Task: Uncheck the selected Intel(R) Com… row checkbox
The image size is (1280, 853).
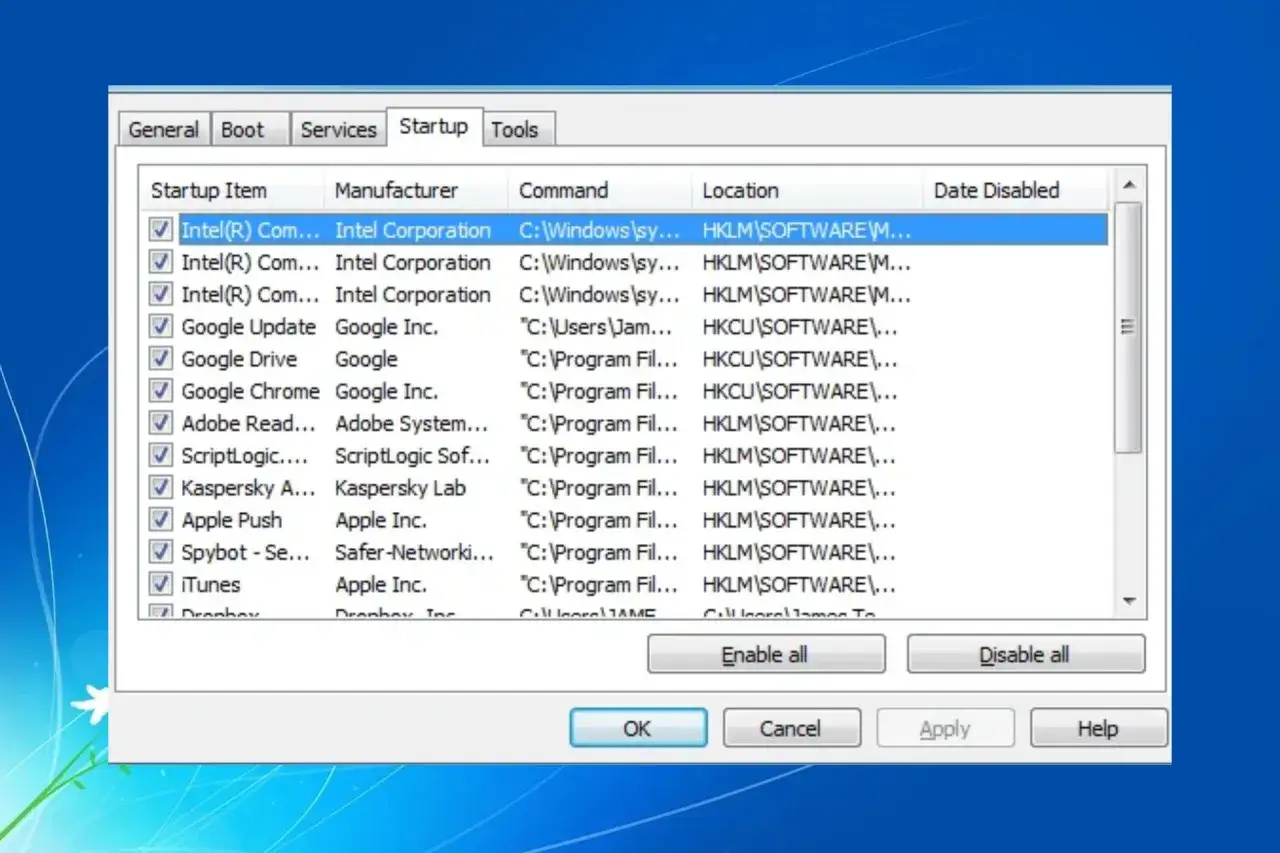Action: (161, 230)
